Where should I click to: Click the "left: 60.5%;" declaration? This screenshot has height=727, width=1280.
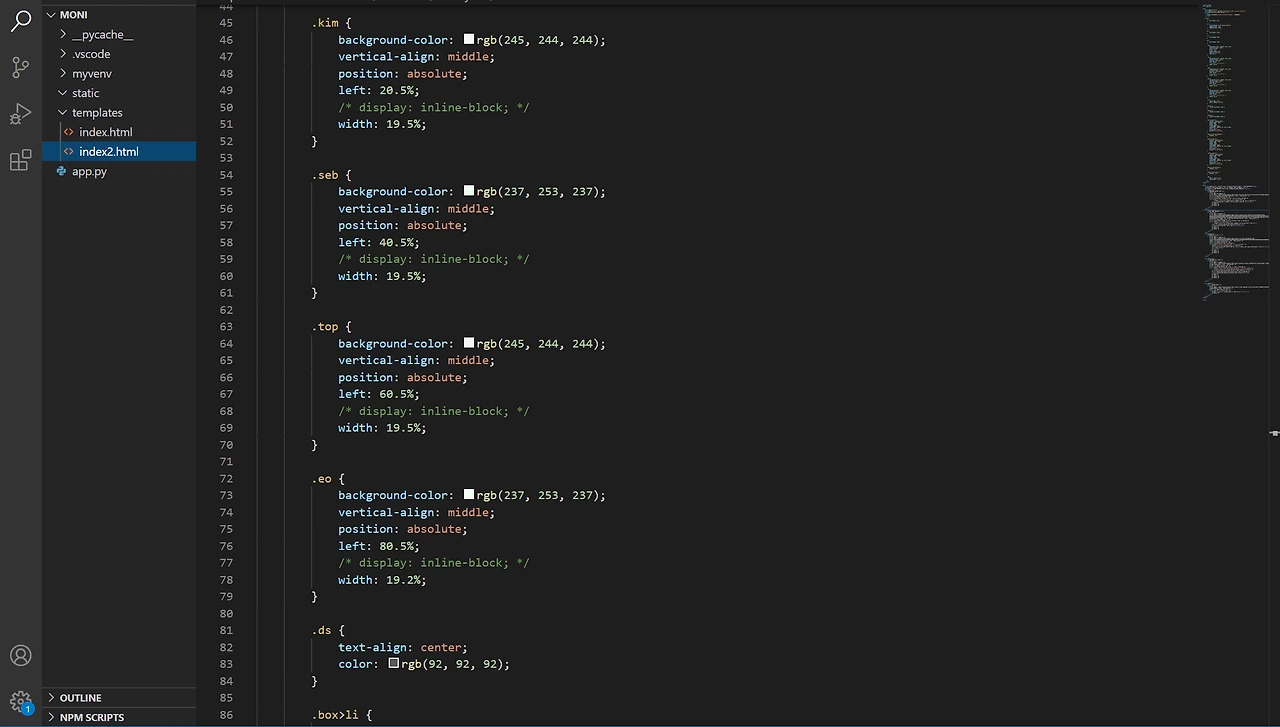(x=379, y=394)
